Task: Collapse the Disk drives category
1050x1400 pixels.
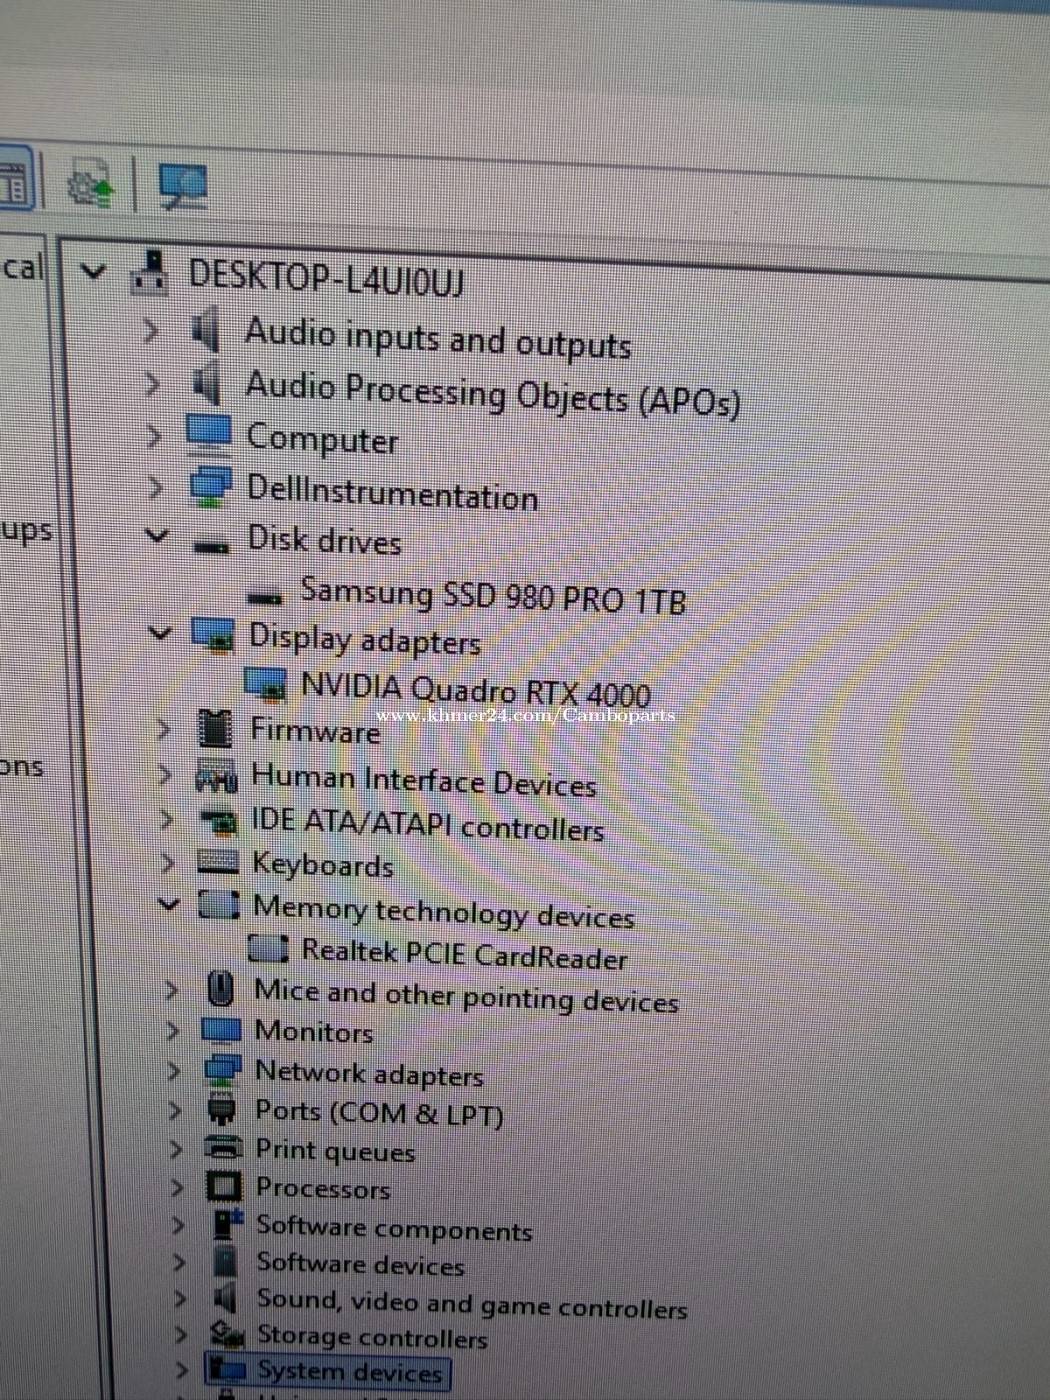Action: 157,536
